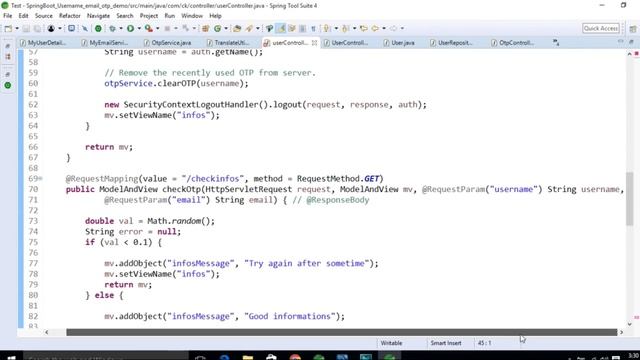Click the Smart Insert status bar entry
Image resolution: width=640 pixels, height=360 pixels.
click(446, 343)
